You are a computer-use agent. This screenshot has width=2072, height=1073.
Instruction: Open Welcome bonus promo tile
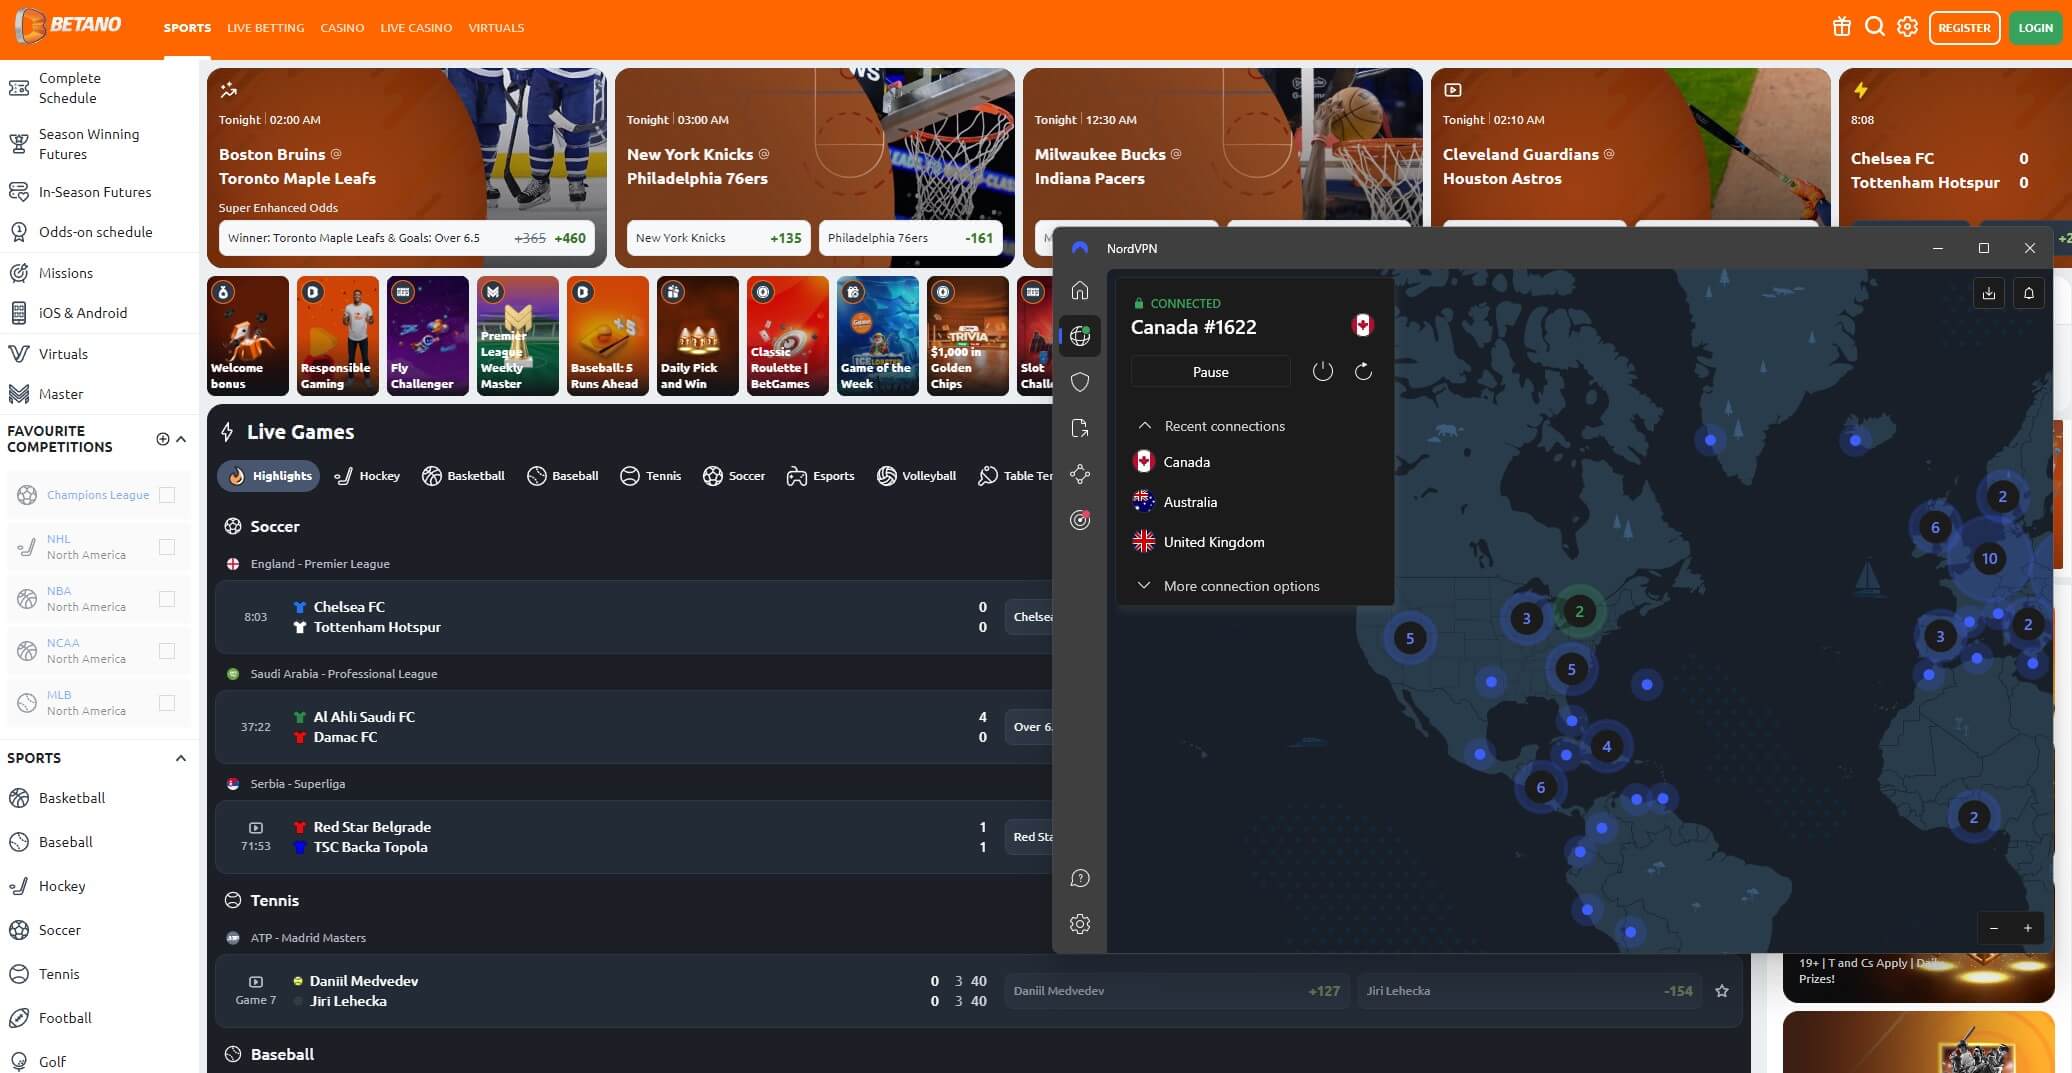248,336
